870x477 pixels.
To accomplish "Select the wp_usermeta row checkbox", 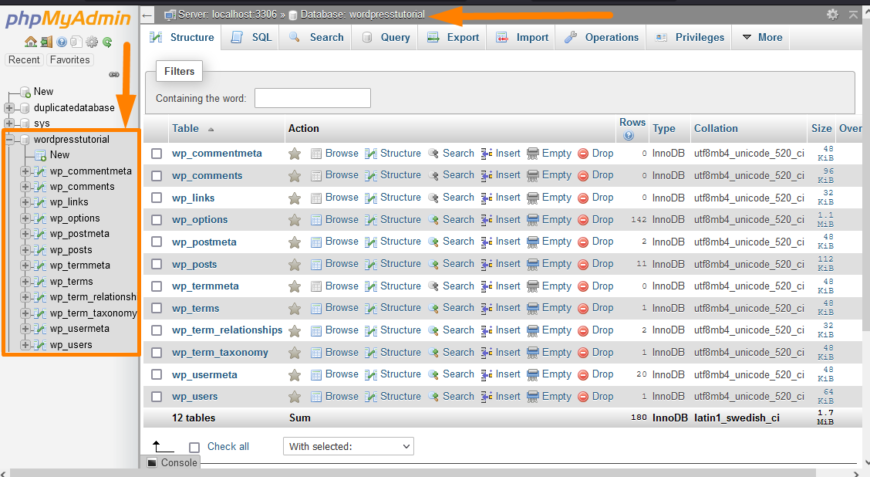I will click(x=157, y=375).
